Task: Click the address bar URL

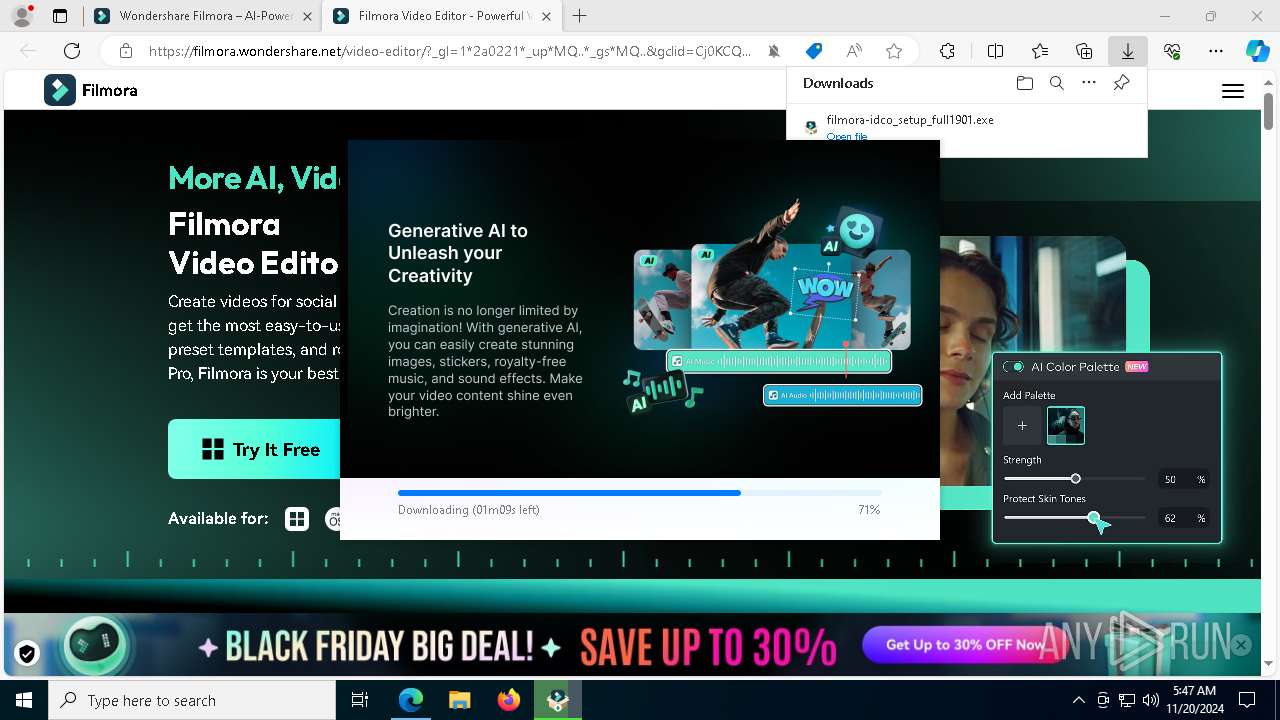Action: pos(449,51)
